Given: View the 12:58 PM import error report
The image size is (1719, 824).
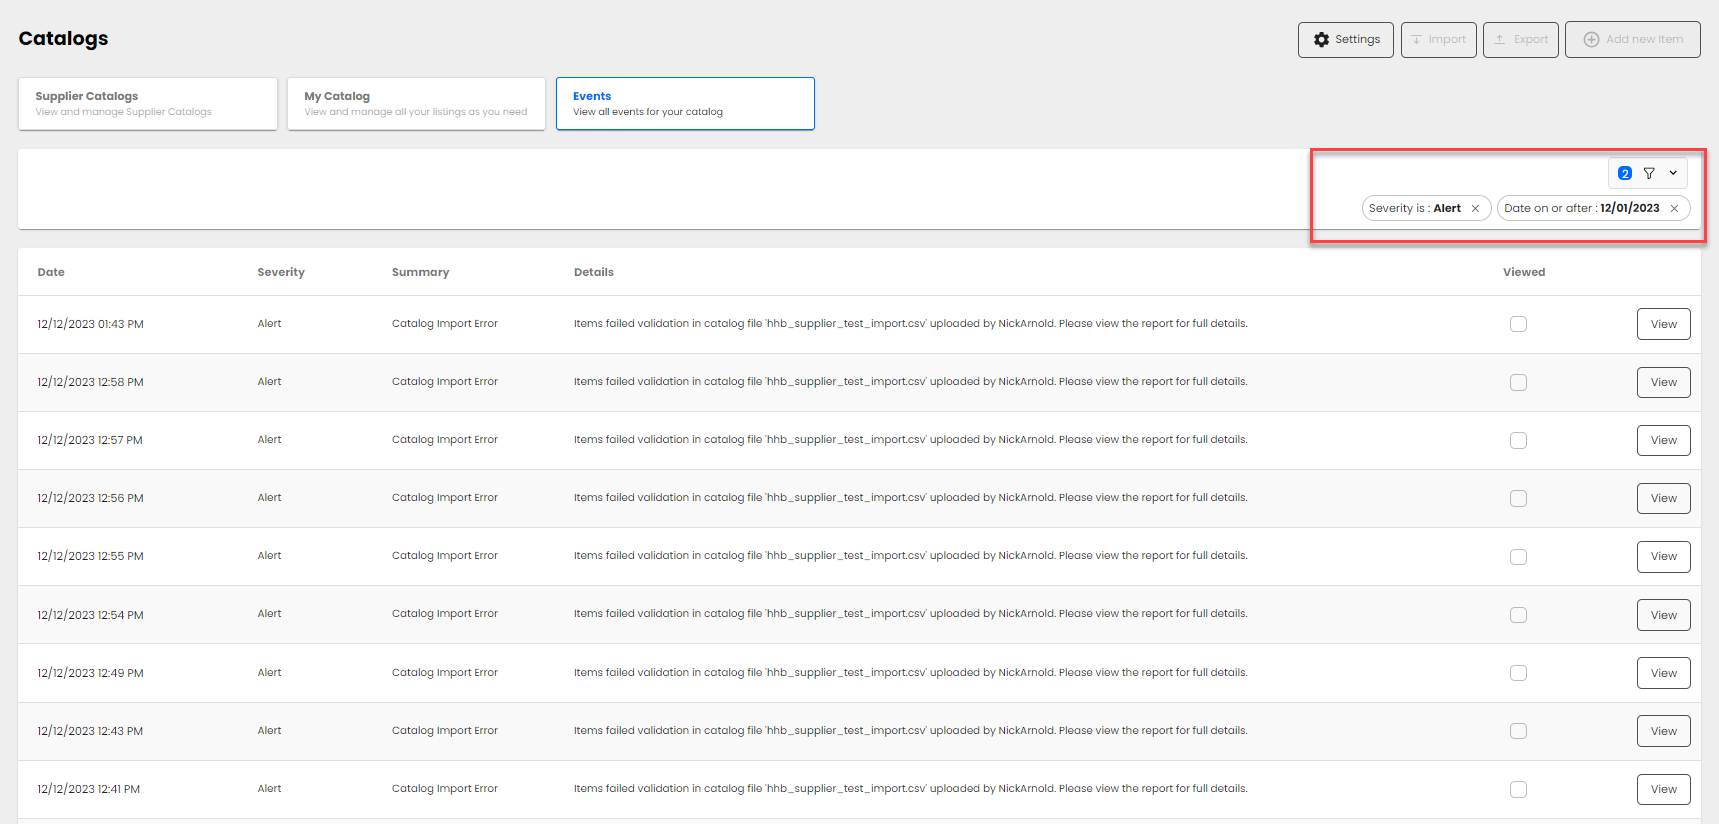Looking at the screenshot, I should 1663,382.
